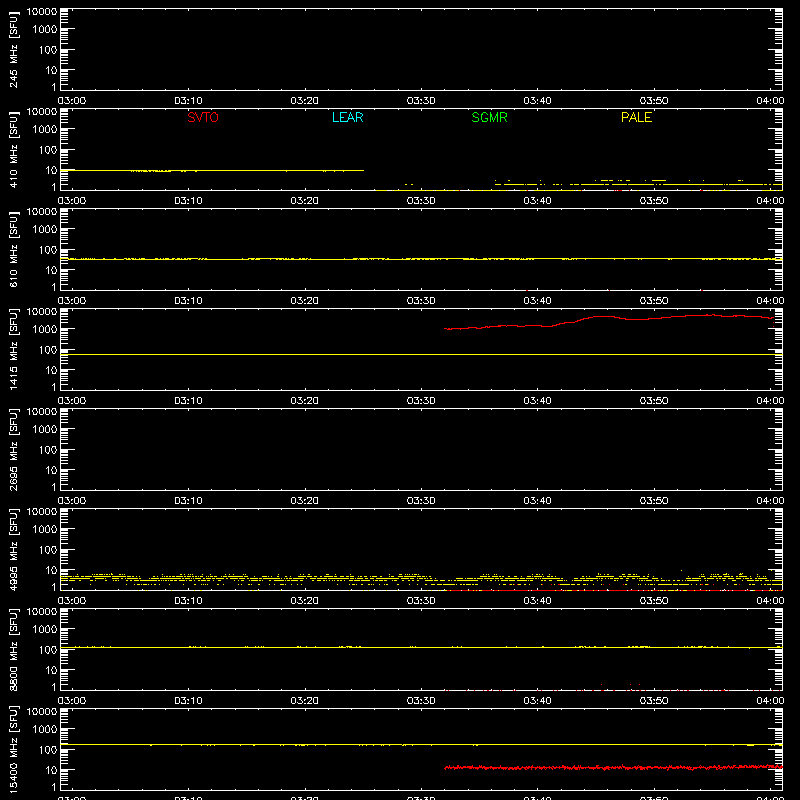Select the 245 MHz [SFU] axis label

coord(14,49)
